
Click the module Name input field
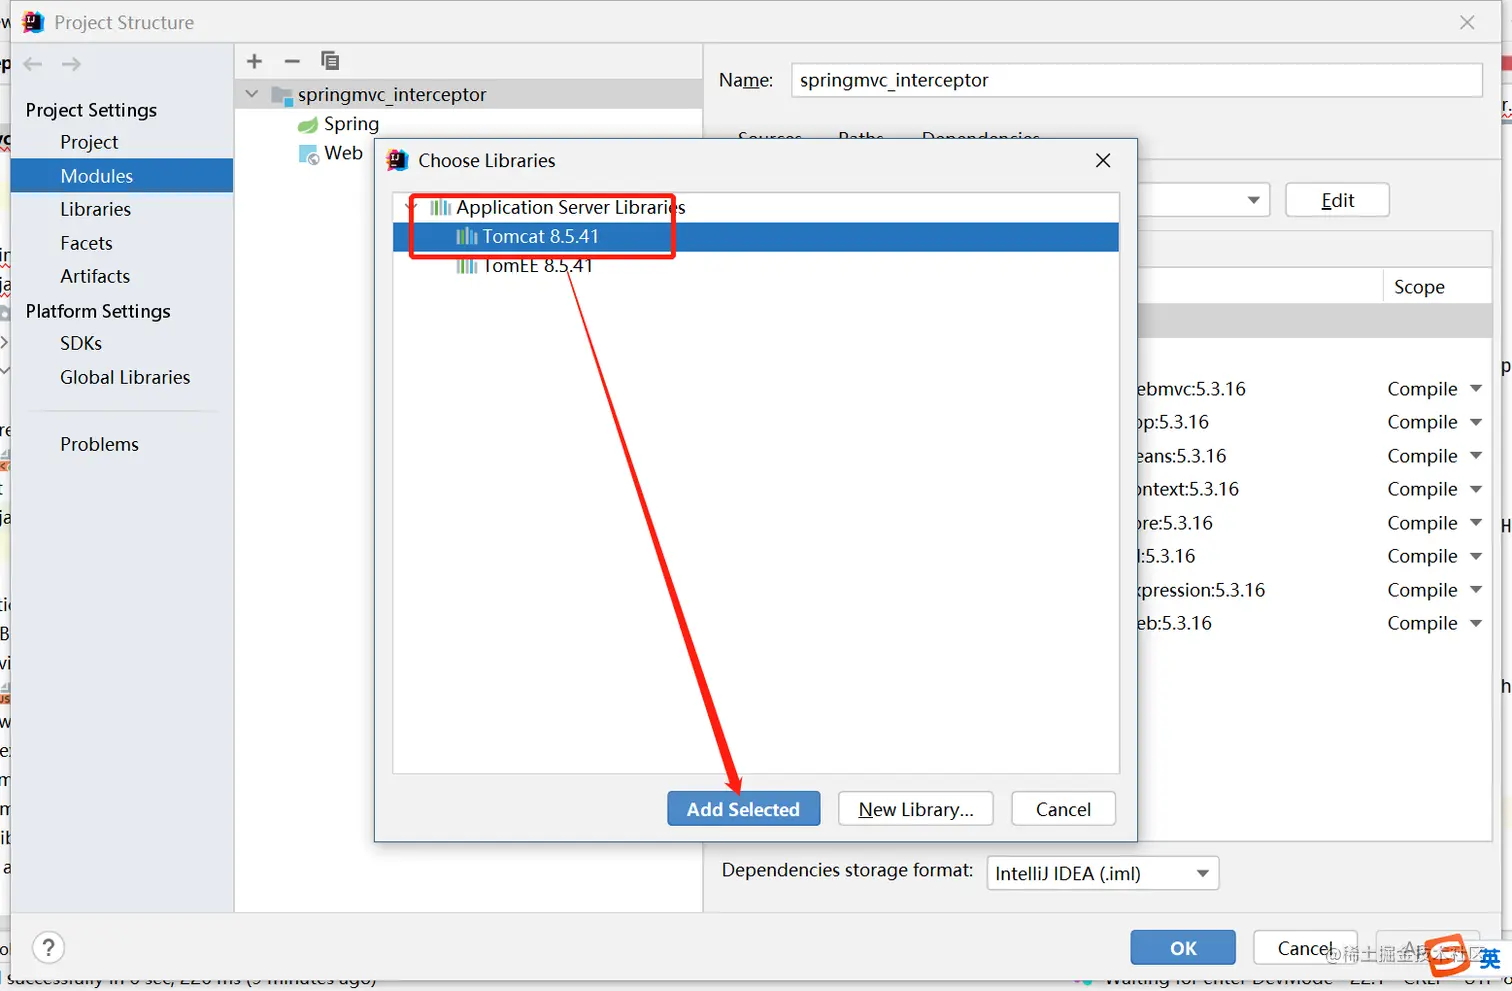tap(1136, 80)
